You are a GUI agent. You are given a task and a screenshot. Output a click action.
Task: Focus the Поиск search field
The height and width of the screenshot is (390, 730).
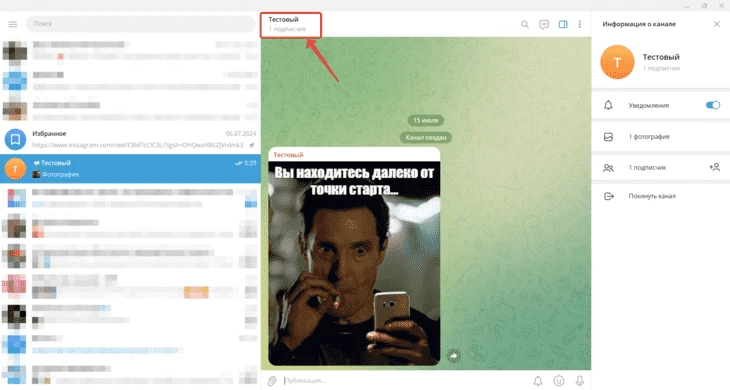point(140,24)
